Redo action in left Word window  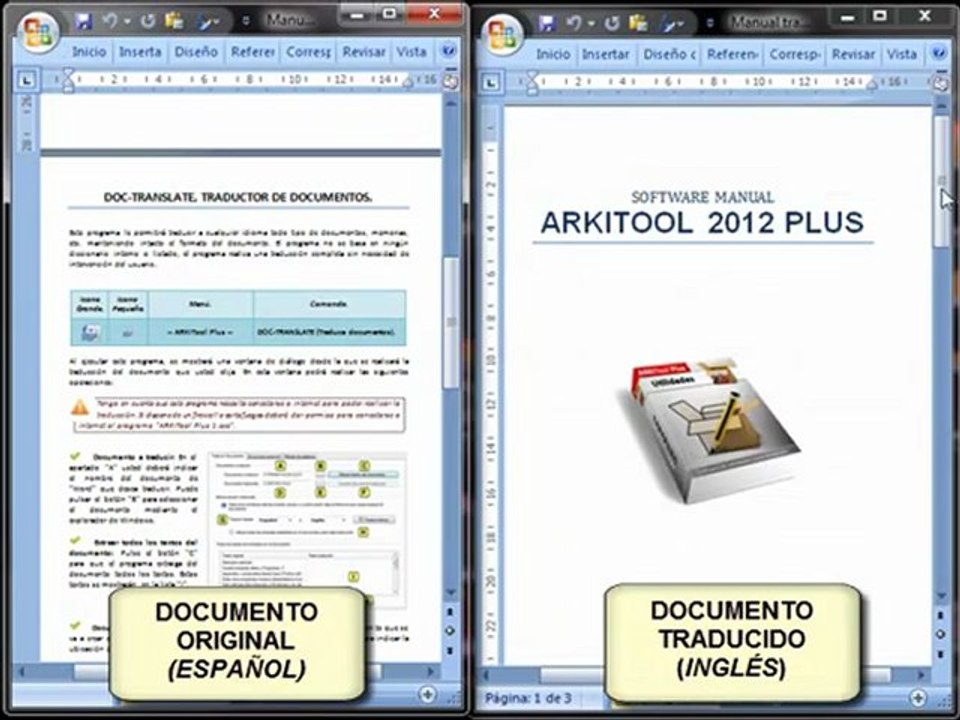point(148,21)
